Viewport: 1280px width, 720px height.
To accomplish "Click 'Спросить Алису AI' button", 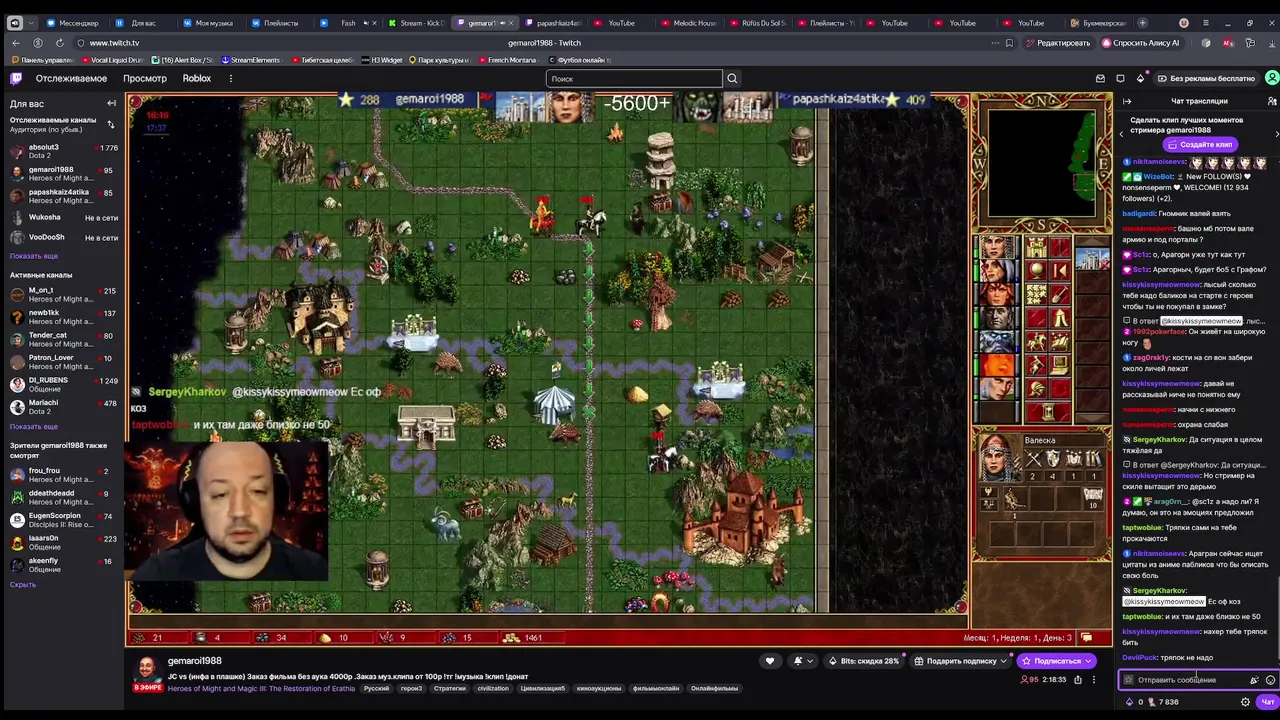I will pos(1141,43).
